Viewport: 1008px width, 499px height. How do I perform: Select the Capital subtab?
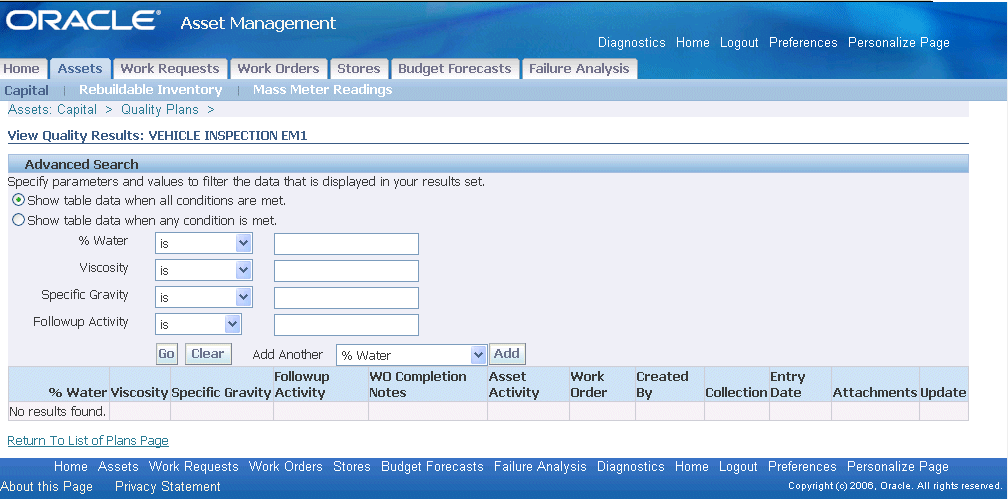tap(26, 90)
